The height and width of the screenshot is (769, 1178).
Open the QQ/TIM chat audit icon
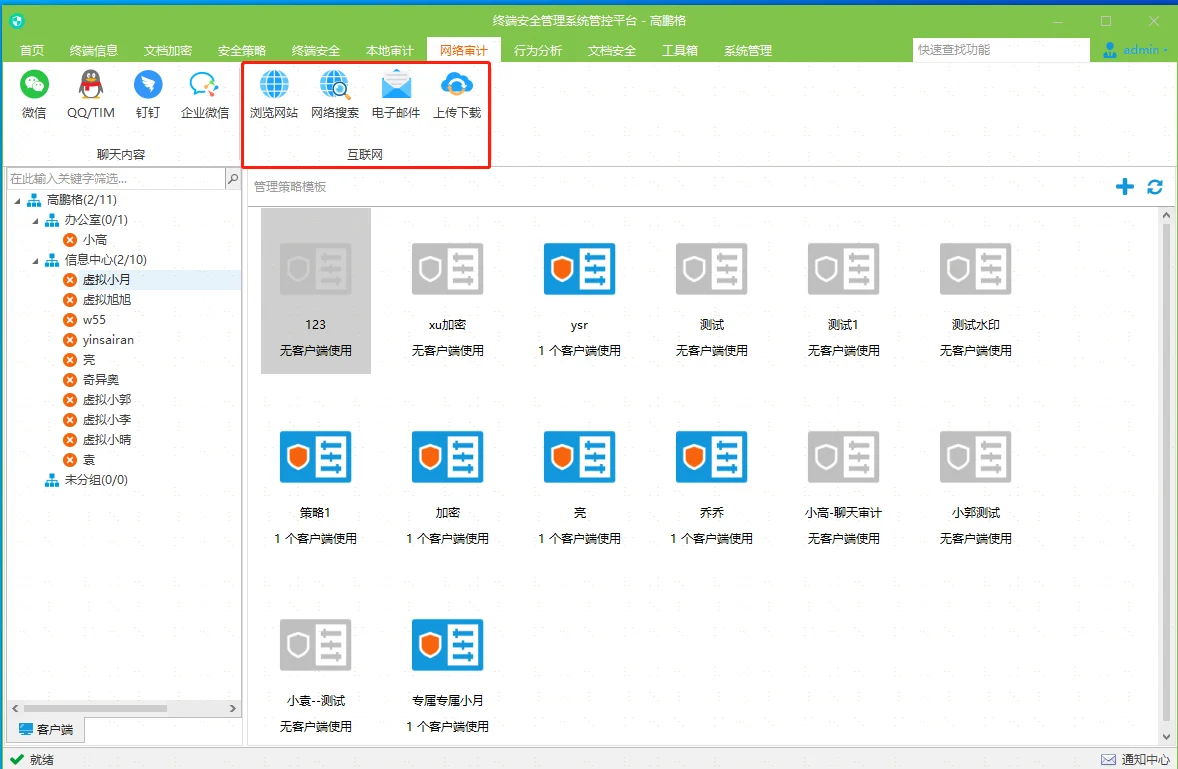(x=91, y=94)
